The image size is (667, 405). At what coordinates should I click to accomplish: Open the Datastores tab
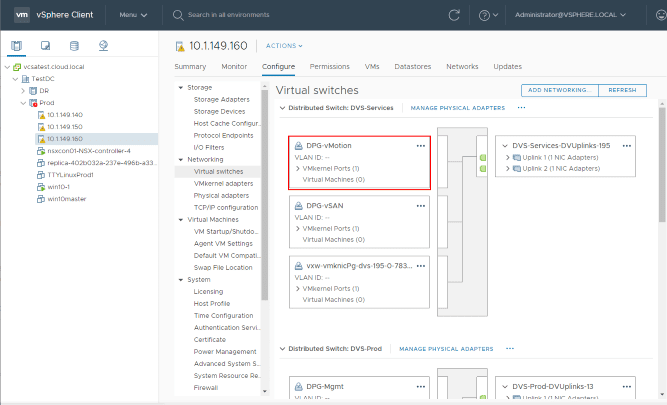412,66
